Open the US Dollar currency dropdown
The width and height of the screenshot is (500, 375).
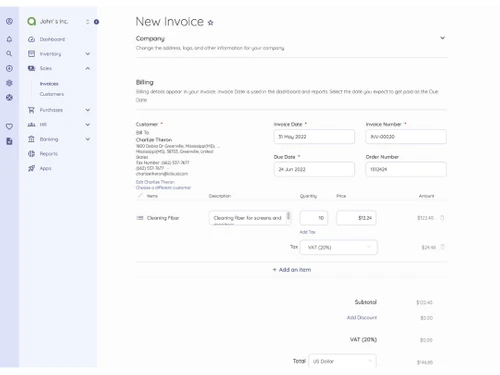tap(342, 361)
